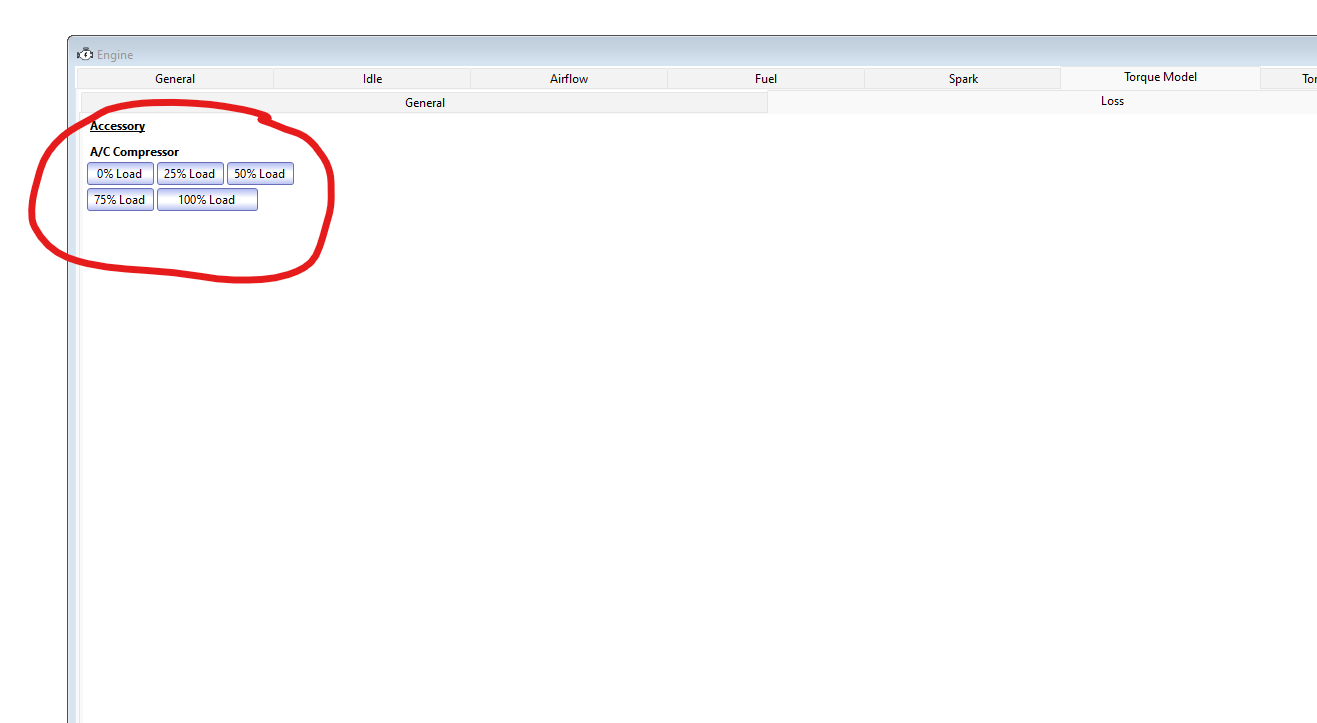Click the Engine title text
This screenshot has width=1317, height=723.
pyautogui.click(x=115, y=55)
